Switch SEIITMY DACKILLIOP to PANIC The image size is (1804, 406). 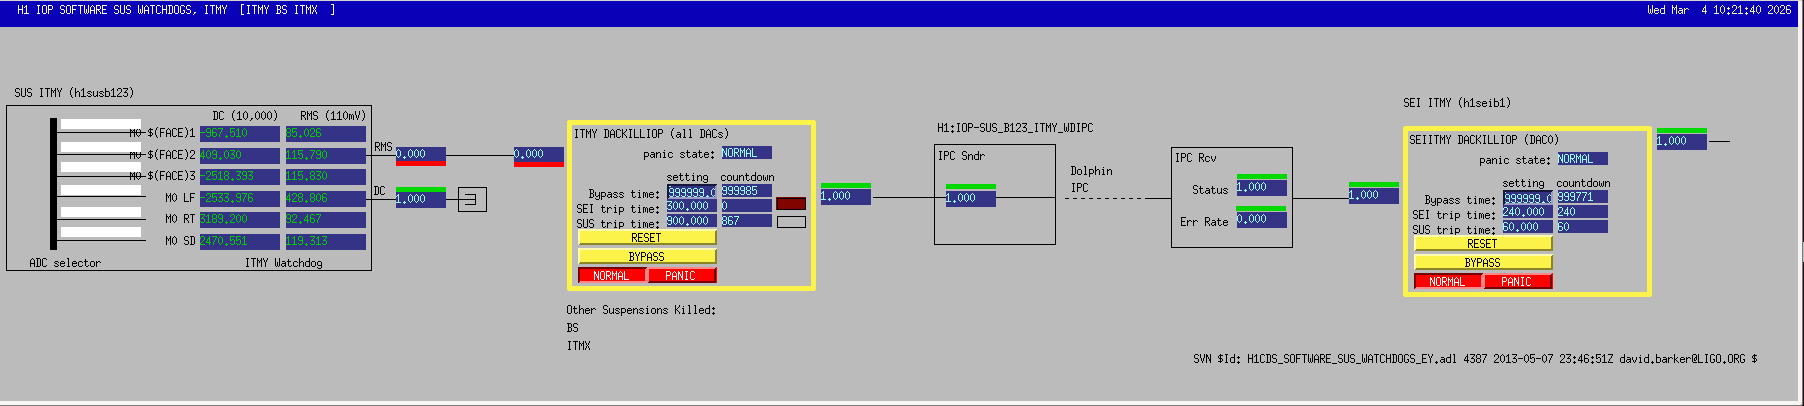point(1517,281)
